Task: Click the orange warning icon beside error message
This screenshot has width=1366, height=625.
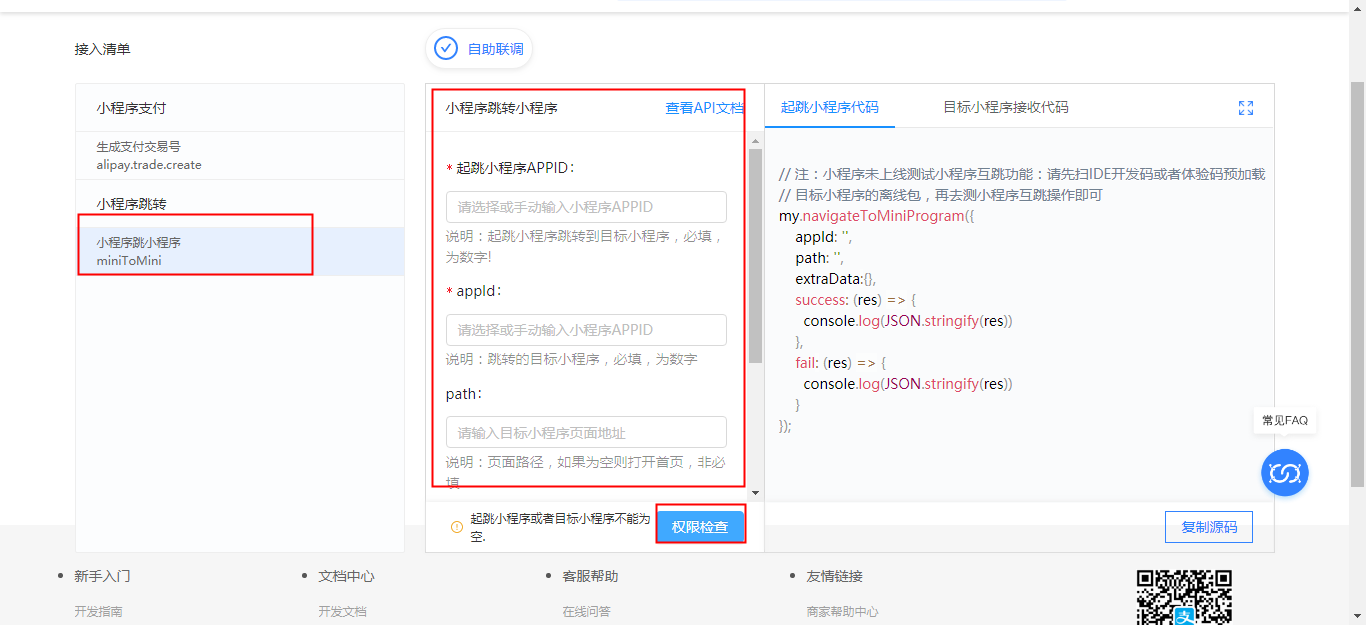Action: click(x=457, y=527)
